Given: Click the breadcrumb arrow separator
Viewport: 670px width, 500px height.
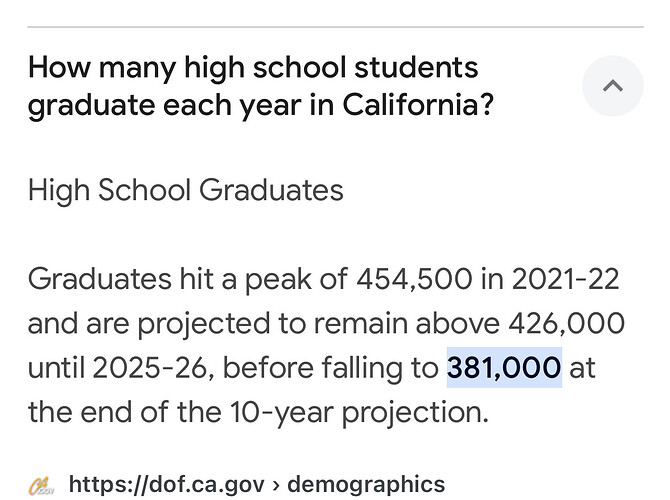Looking at the screenshot, I should pyautogui.click(x=276, y=485).
